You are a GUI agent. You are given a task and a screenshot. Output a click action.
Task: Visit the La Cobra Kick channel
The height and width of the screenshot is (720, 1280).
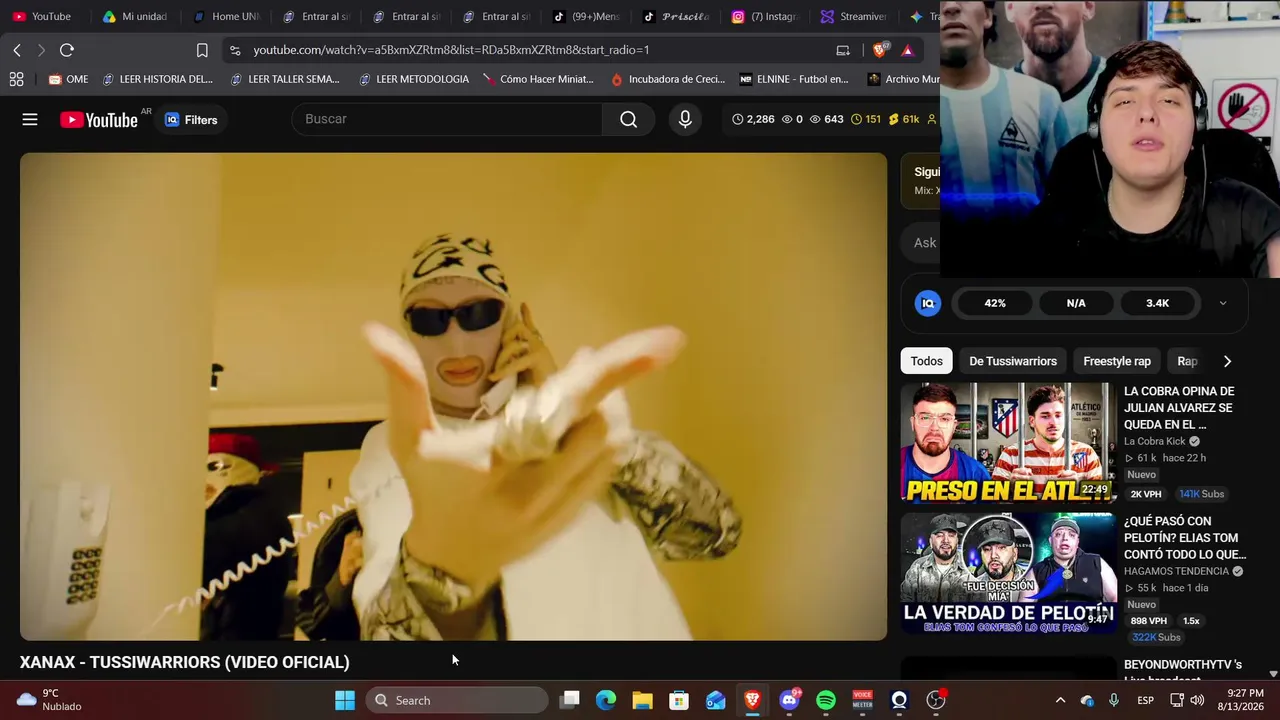pyautogui.click(x=1154, y=441)
